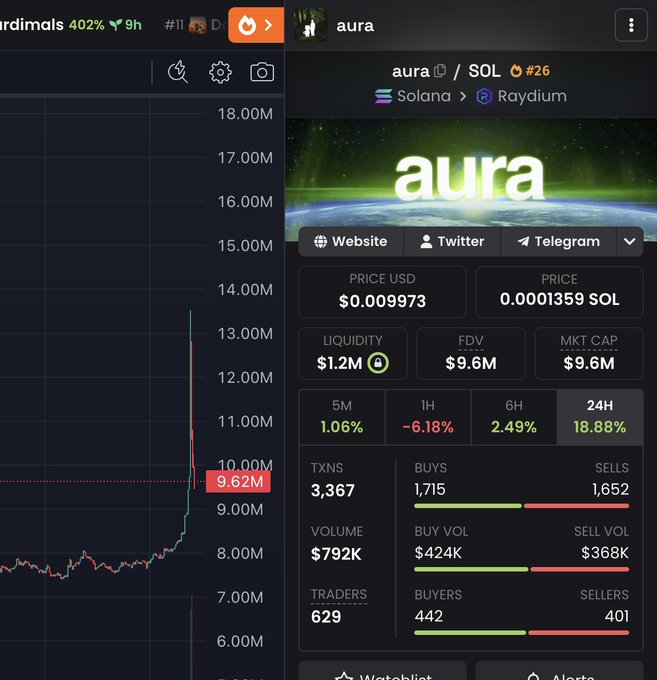Click the 18.00M price axis label
Viewport: 657px width, 680px height.
click(x=245, y=114)
